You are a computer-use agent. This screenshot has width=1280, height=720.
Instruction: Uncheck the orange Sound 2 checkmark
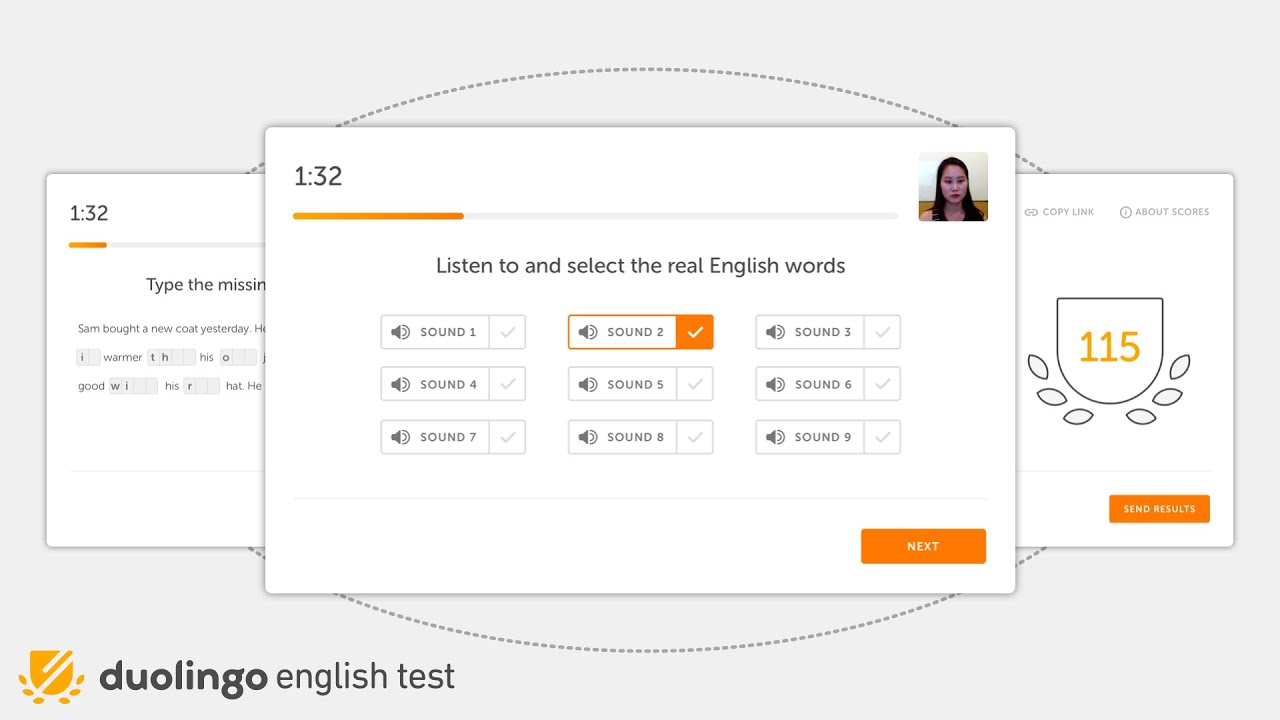pyautogui.click(x=695, y=332)
